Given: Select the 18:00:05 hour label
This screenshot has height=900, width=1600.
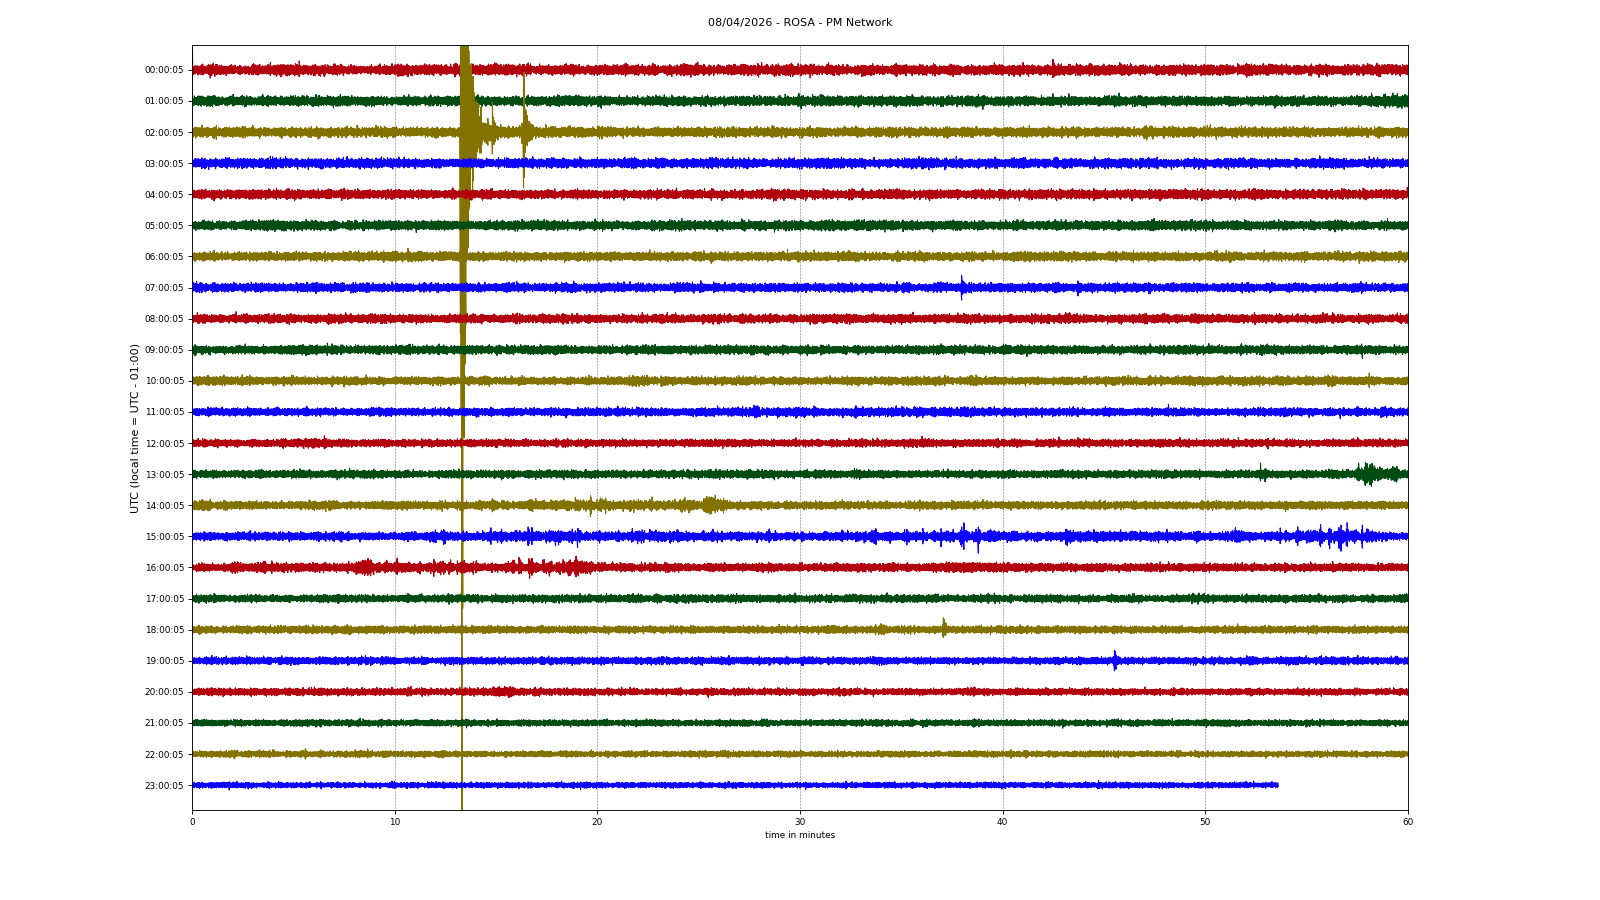Looking at the screenshot, I should (x=164, y=630).
